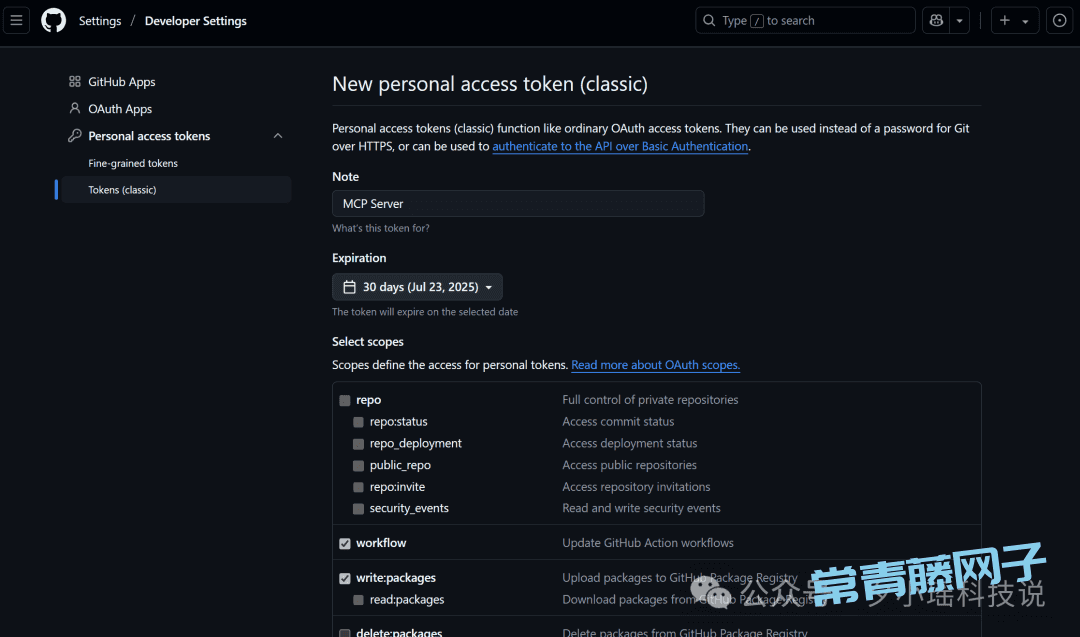This screenshot has width=1080, height=637.
Task: Open the hamburger navigation menu
Action: [x=16, y=21]
